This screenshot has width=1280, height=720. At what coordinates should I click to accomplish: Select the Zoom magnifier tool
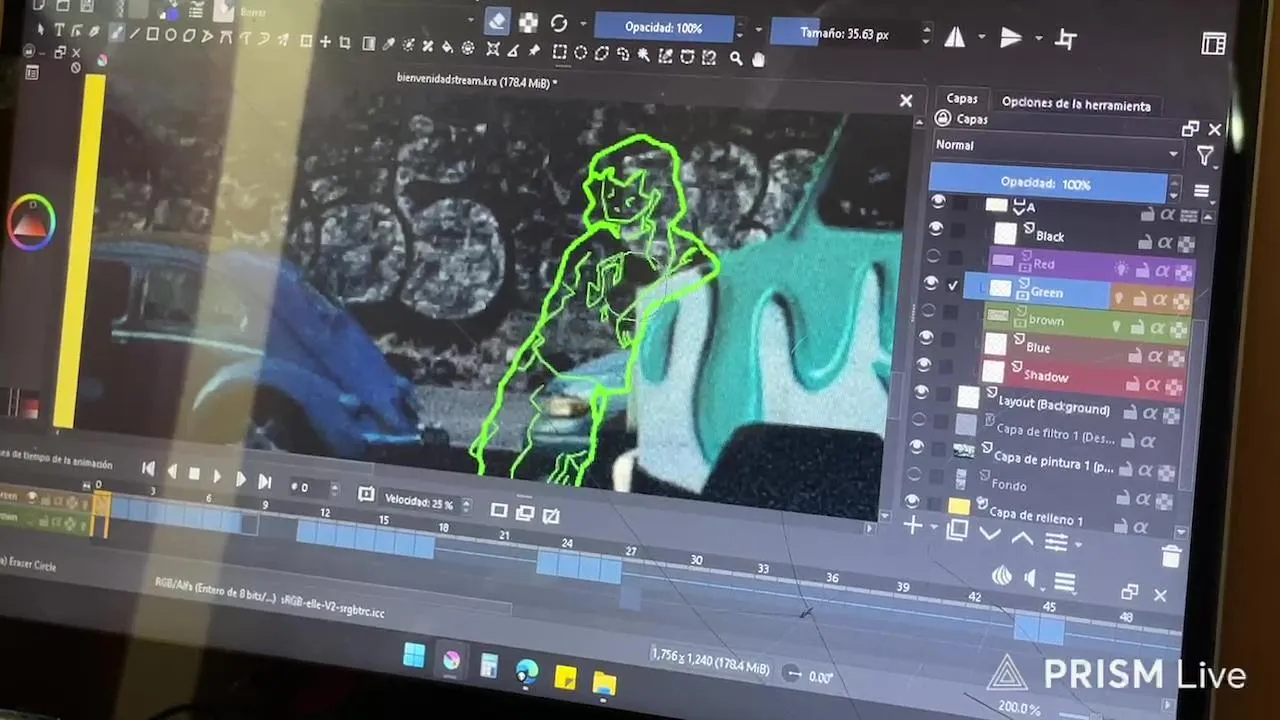click(736, 58)
